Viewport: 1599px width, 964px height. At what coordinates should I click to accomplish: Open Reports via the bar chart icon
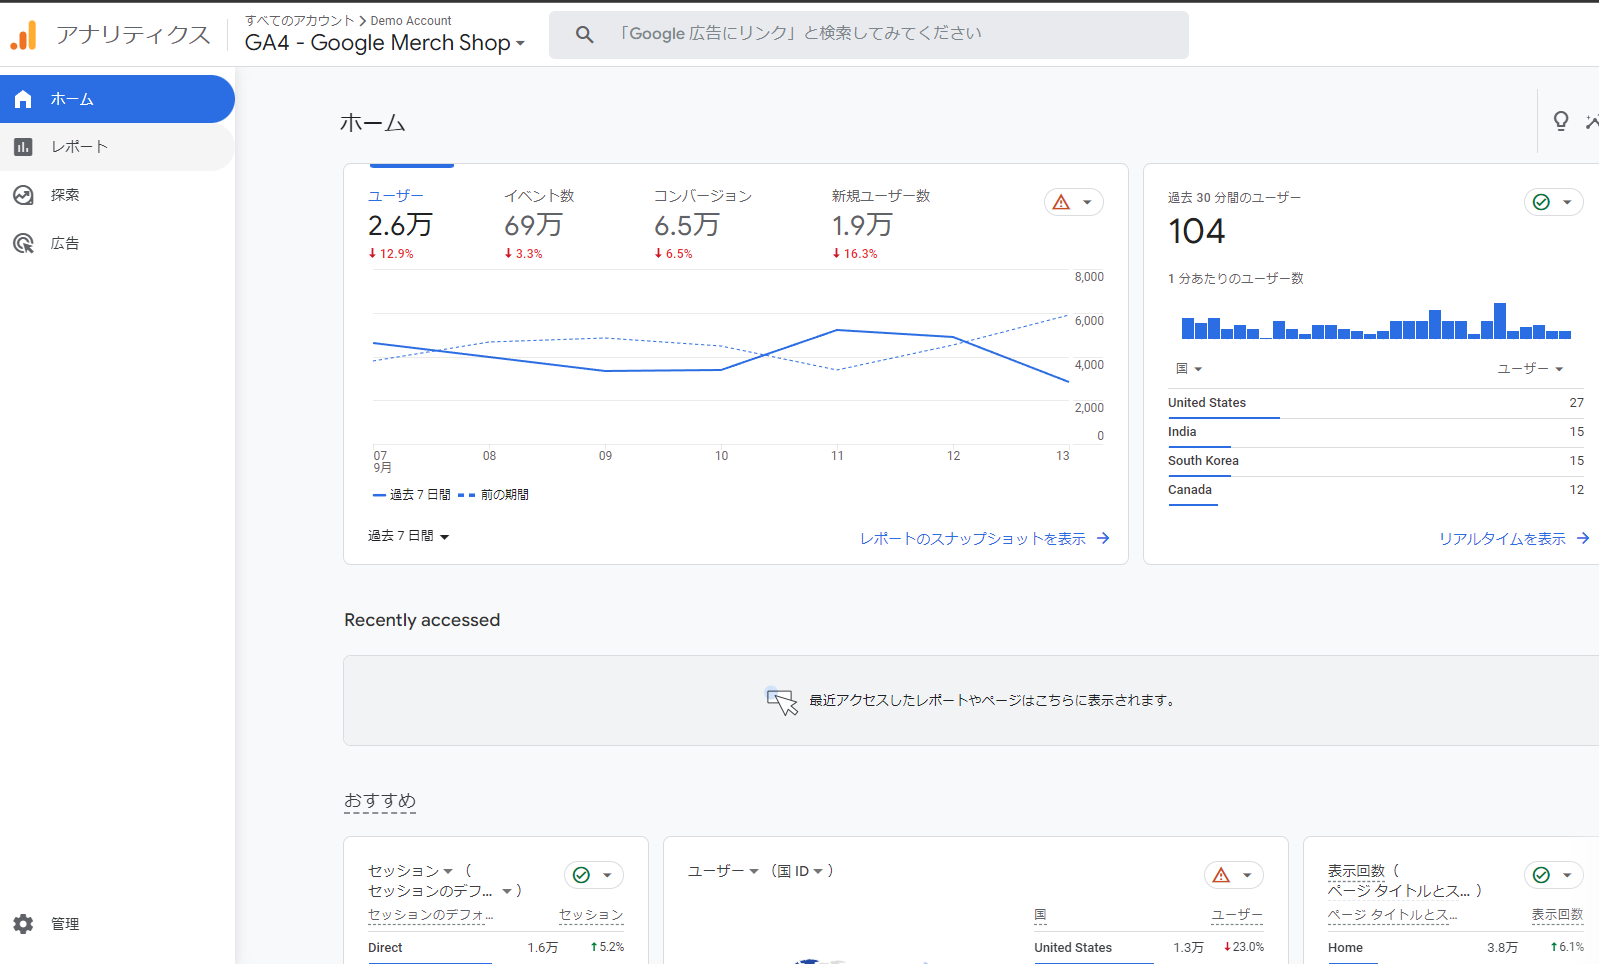click(23, 147)
